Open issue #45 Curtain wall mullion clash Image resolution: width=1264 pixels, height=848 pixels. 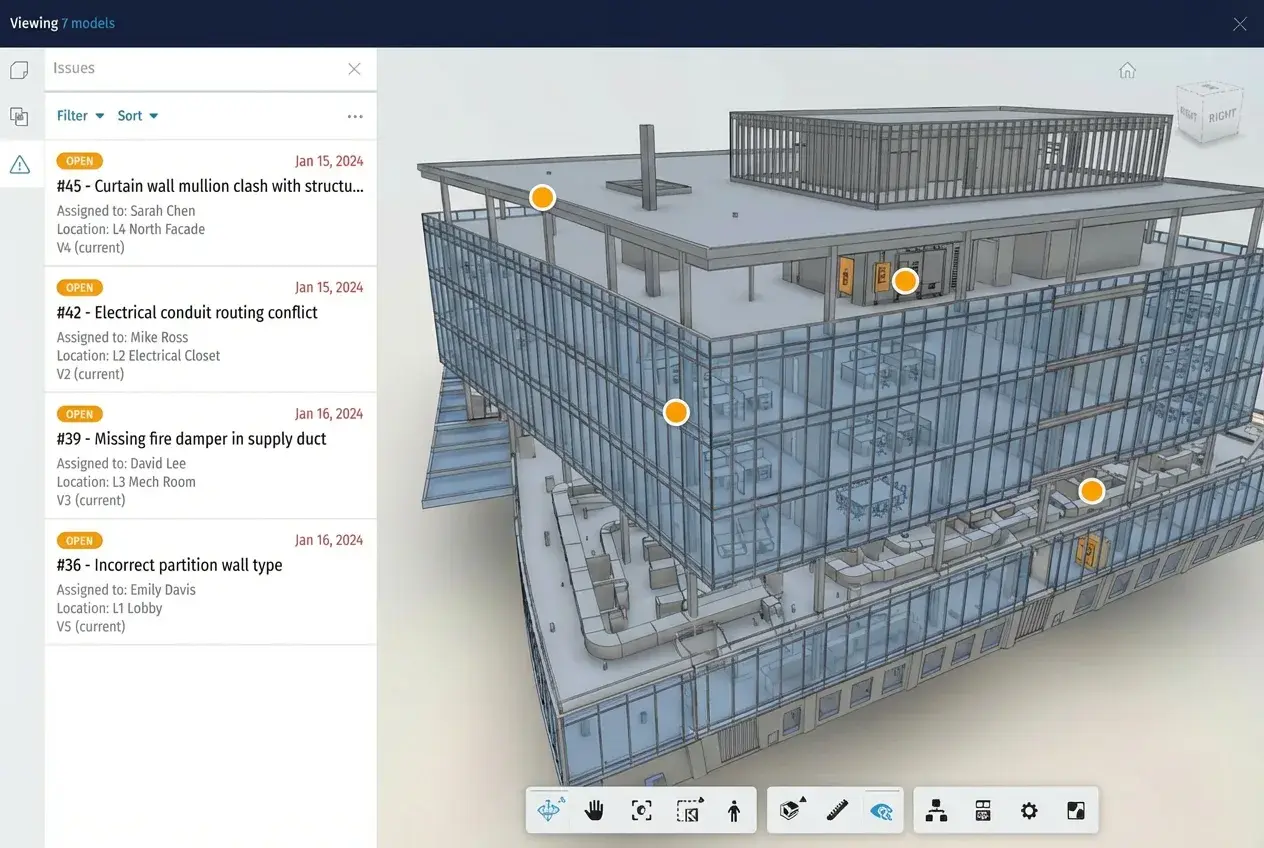pyautogui.click(x=210, y=203)
